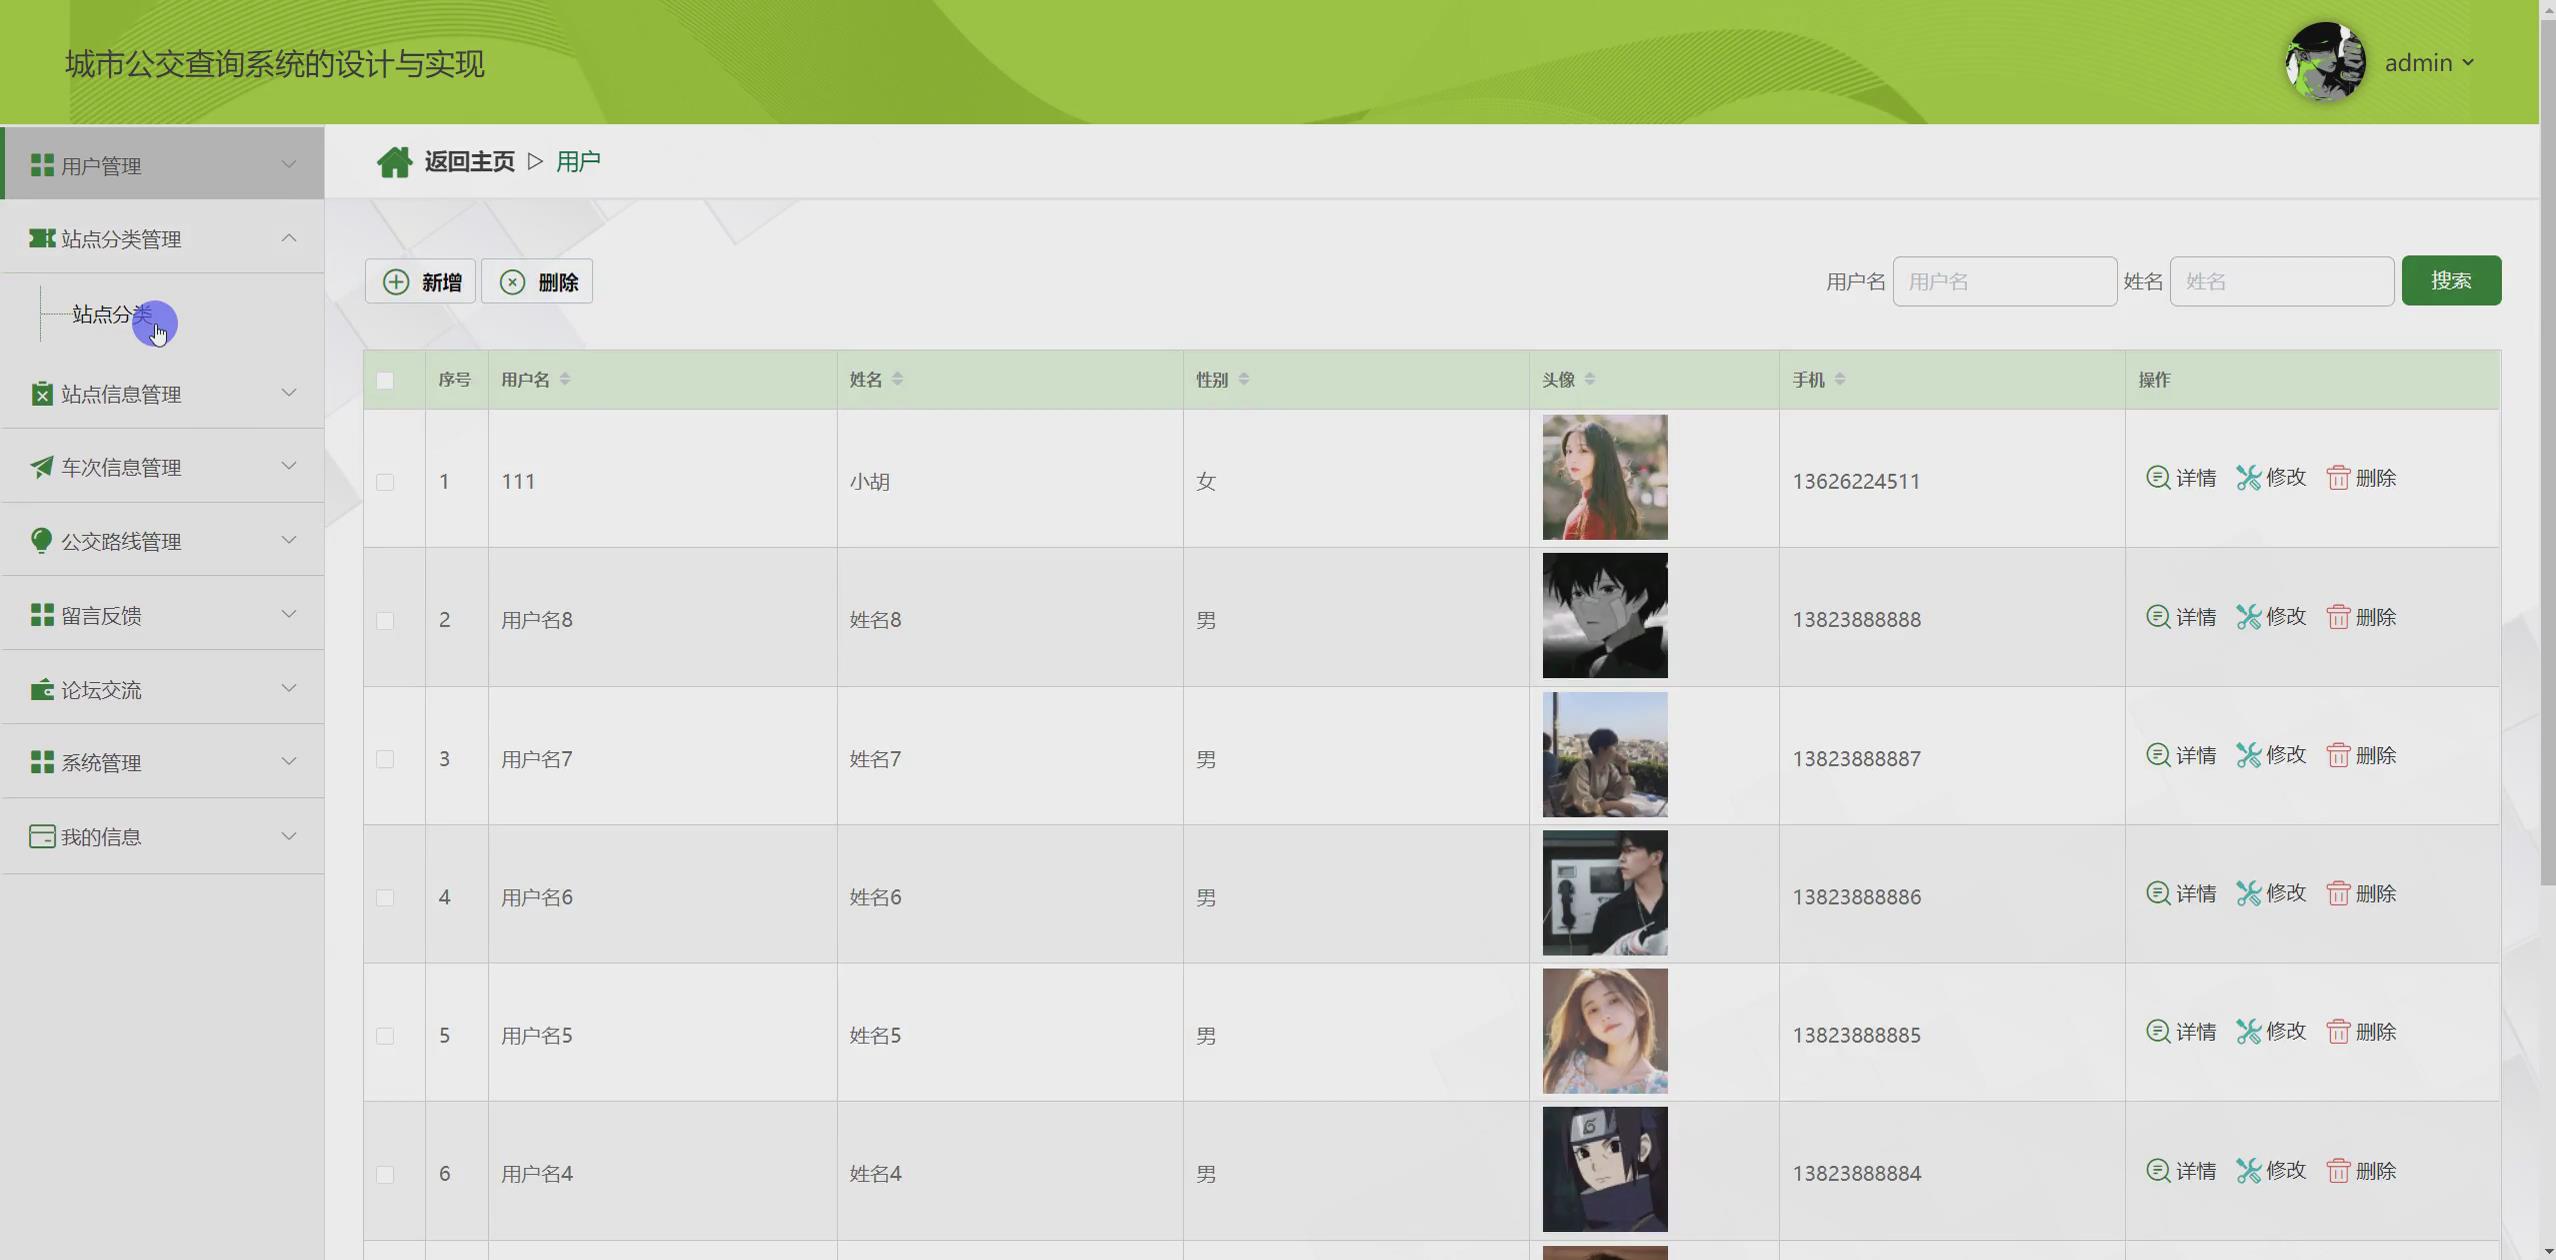Click the trash delete icon for 用户名7

pyautogui.click(x=2337, y=755)
